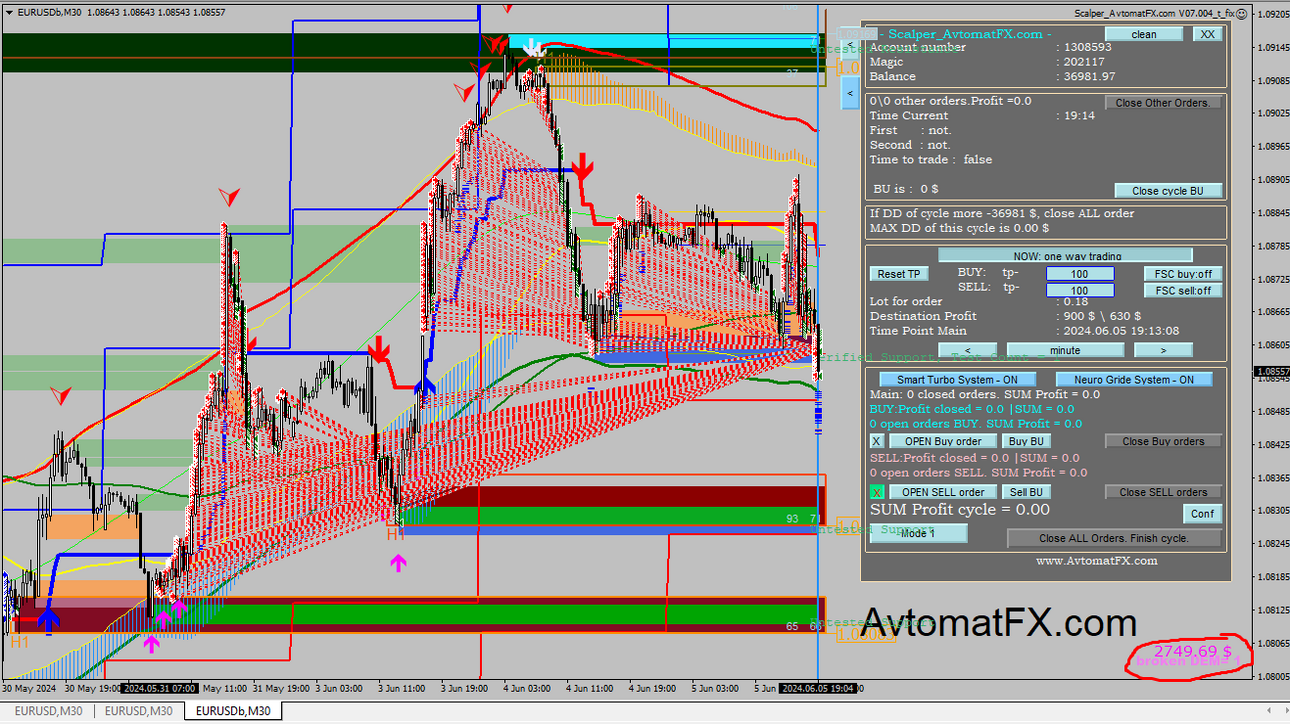Click the minute unit button
The height and width of the screenshot is (724, 1290).
[1065, 350]
